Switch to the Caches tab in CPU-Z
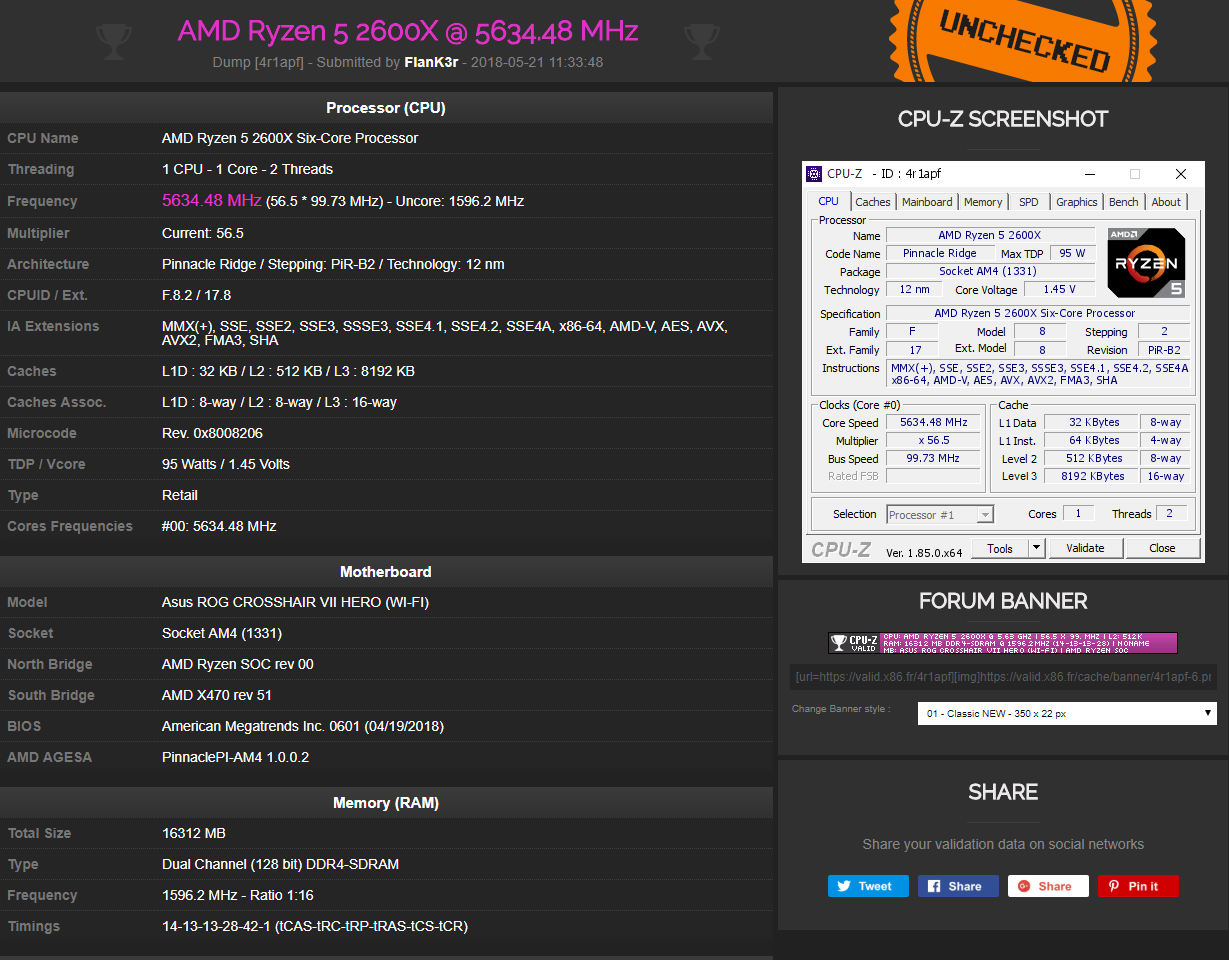The width and height of the screenshot is (1229, 960). tap(873, 202)
